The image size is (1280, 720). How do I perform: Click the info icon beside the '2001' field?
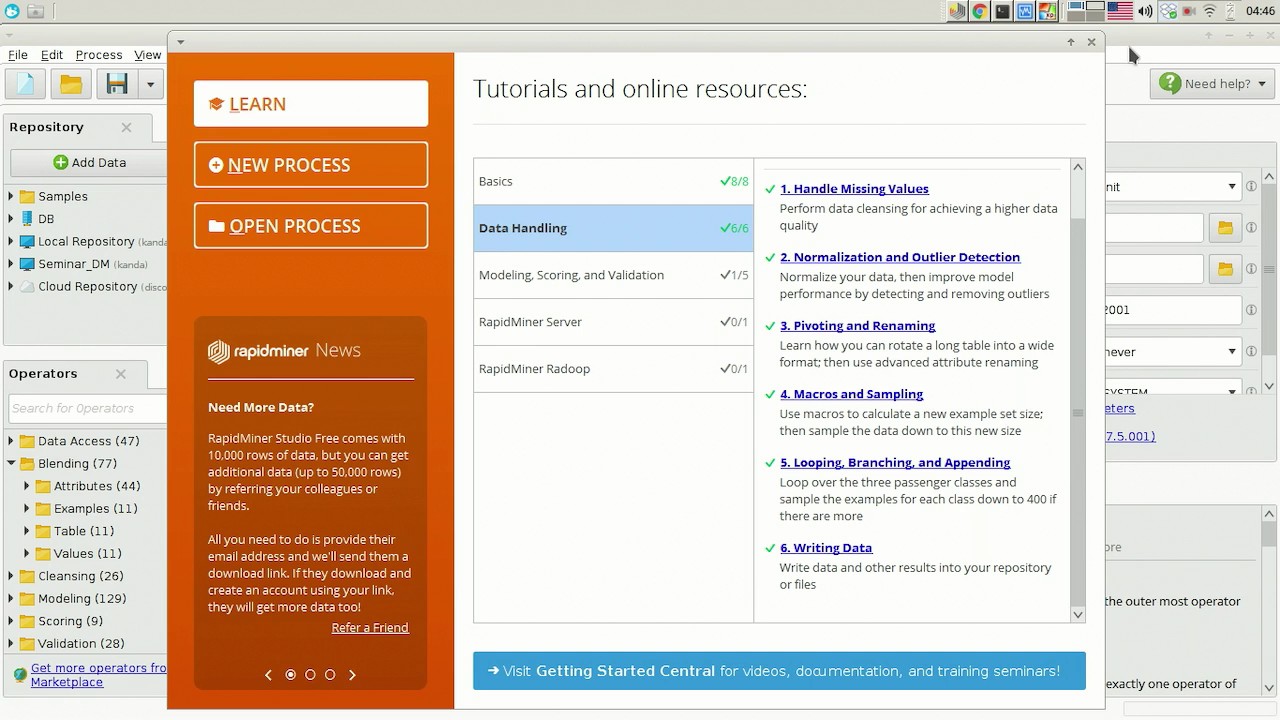(1251, 310)
